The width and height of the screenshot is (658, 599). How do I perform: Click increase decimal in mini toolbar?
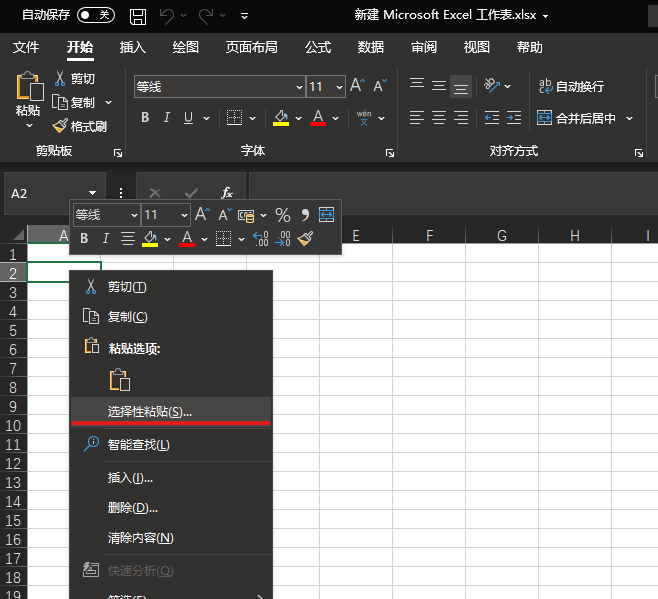point(261,239)
